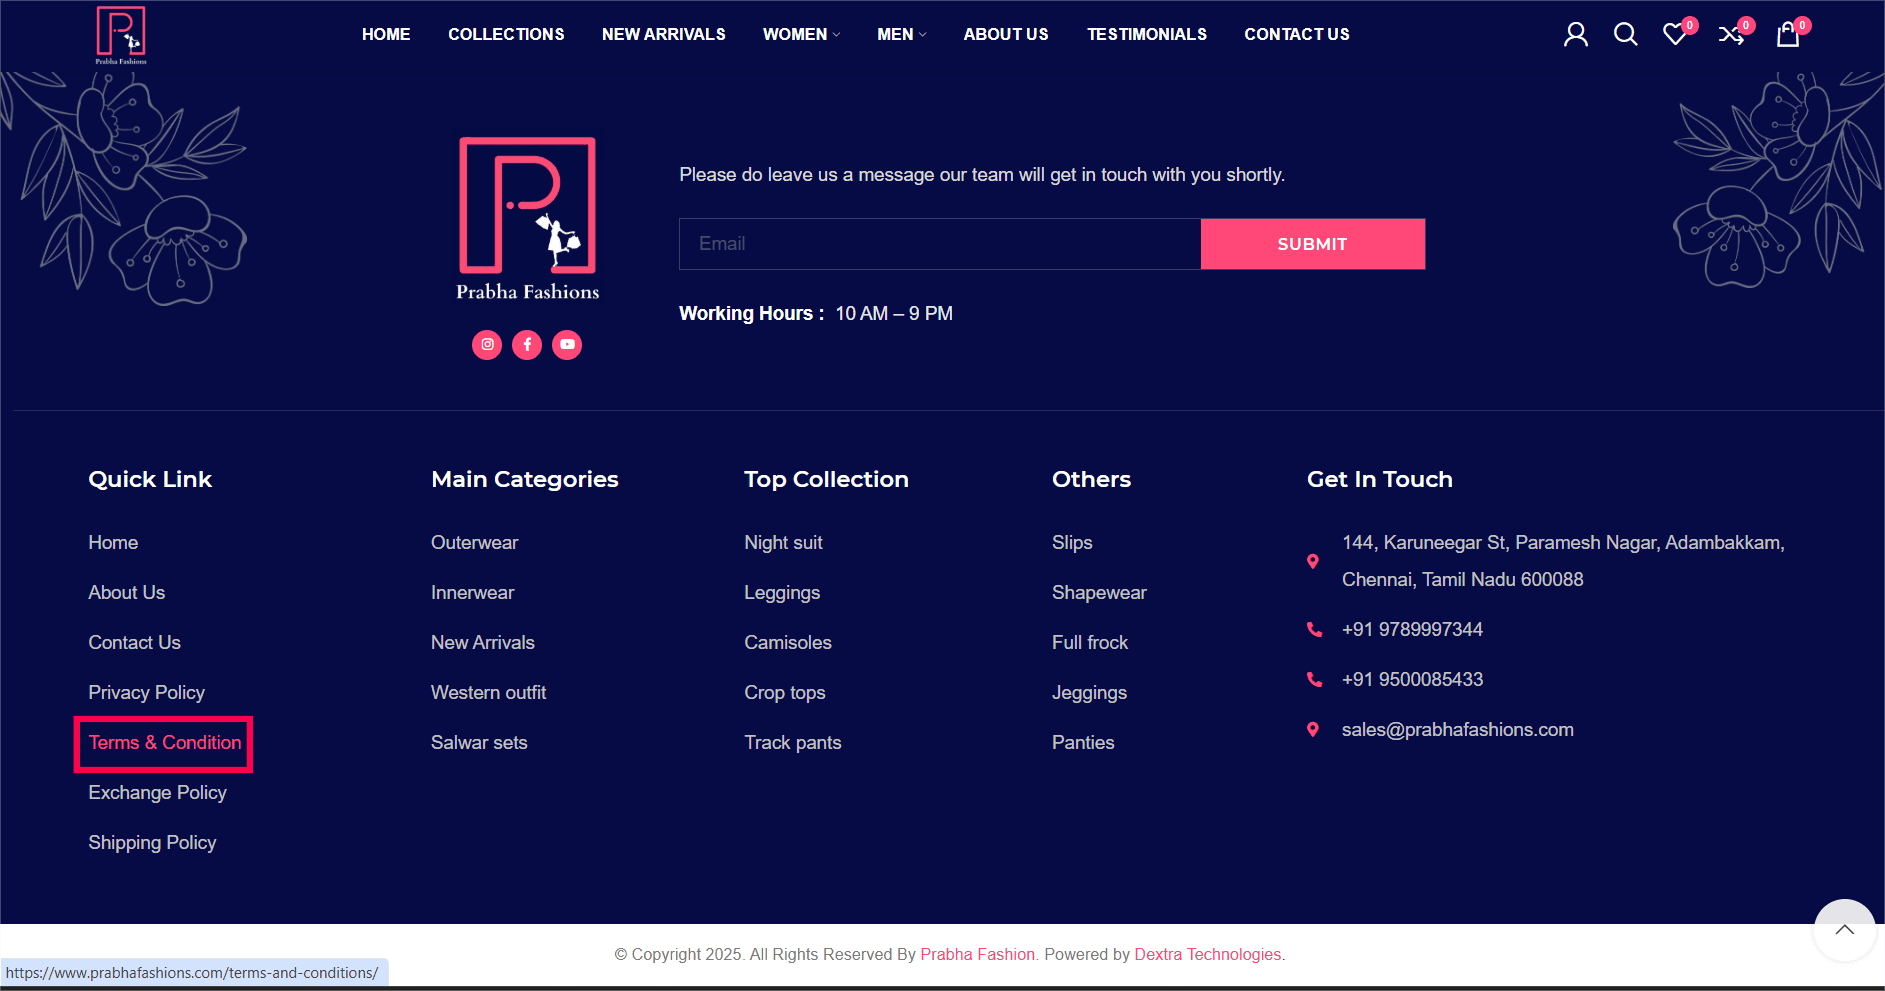Browse the Western outfit category link
This screenshot has width=1885, height=991.
[x=489, y=693]
